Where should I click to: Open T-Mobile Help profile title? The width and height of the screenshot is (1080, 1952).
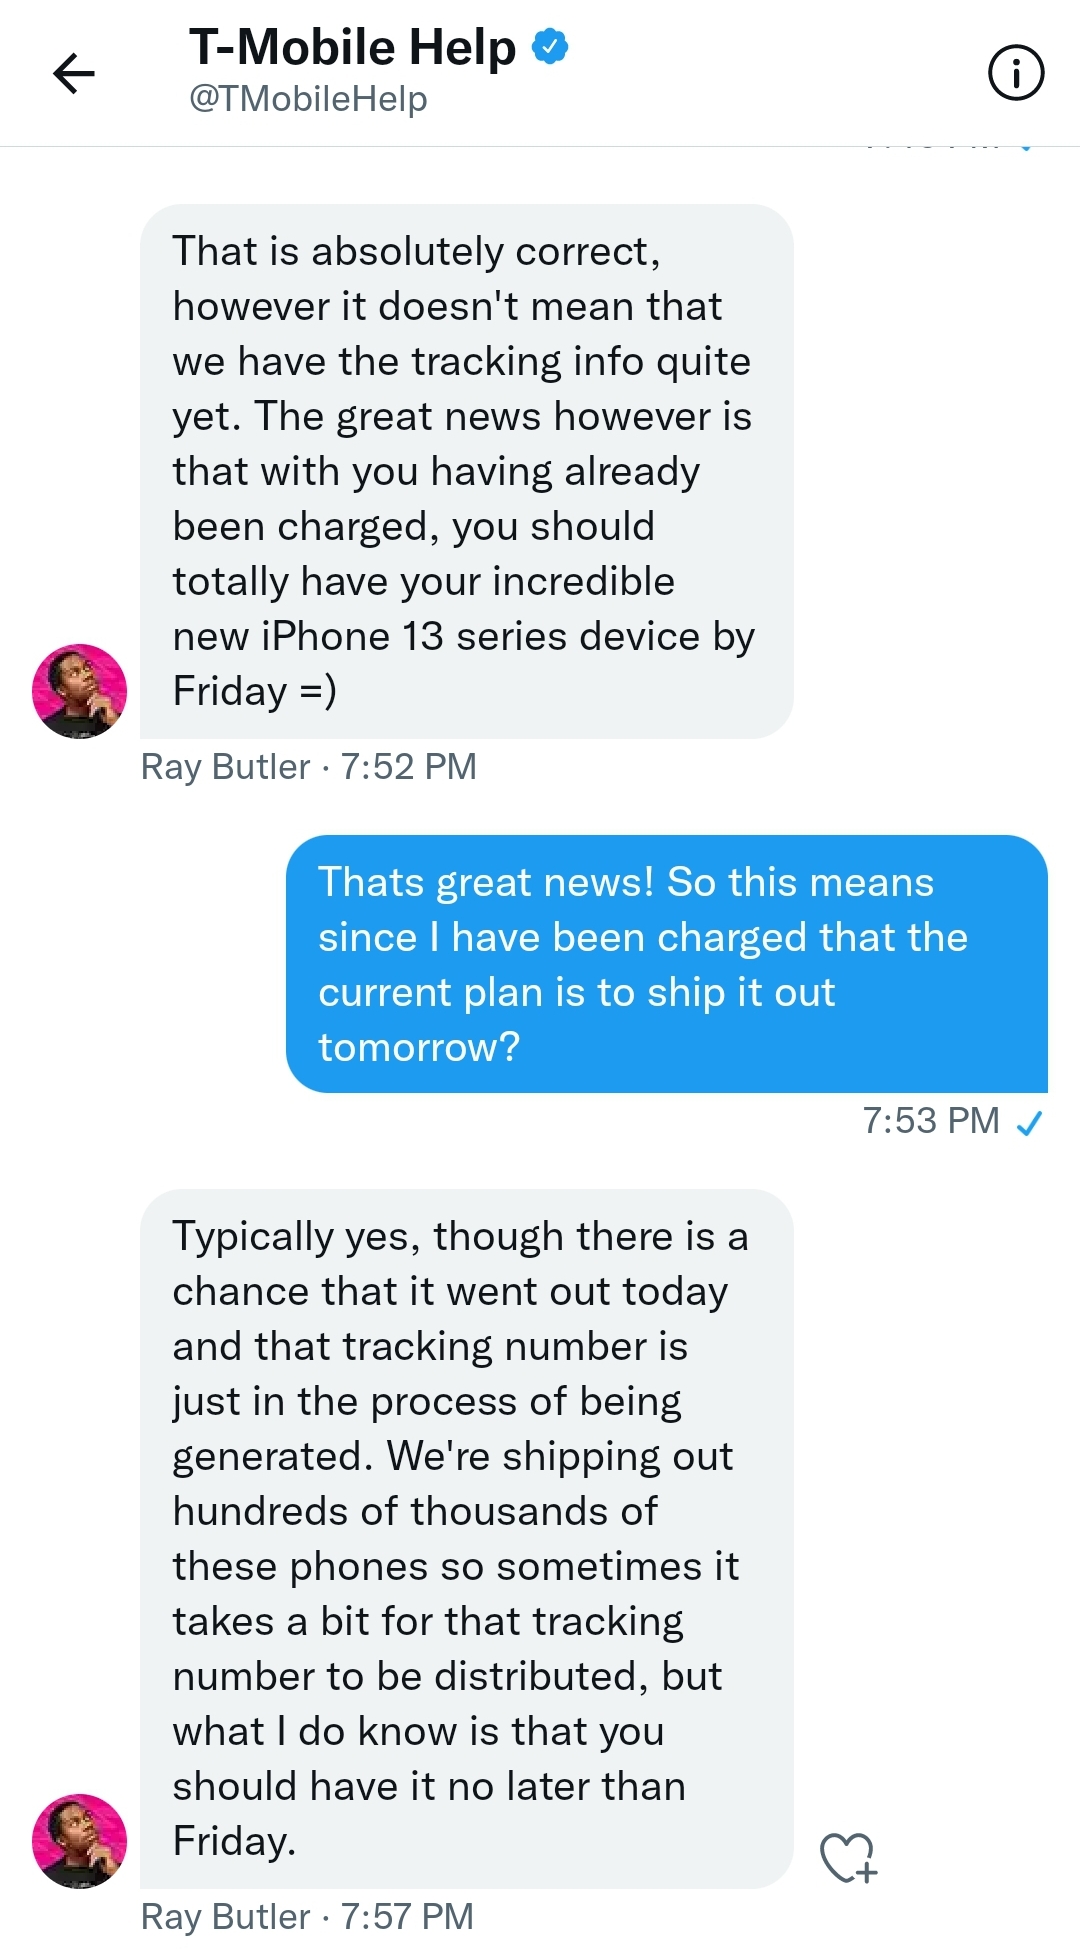pos(352,47)
